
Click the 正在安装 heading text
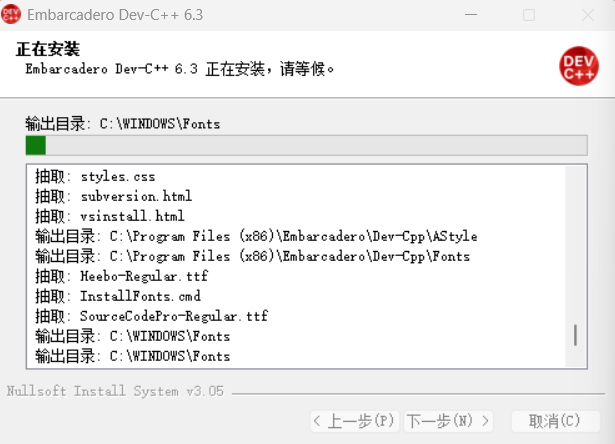47,49
